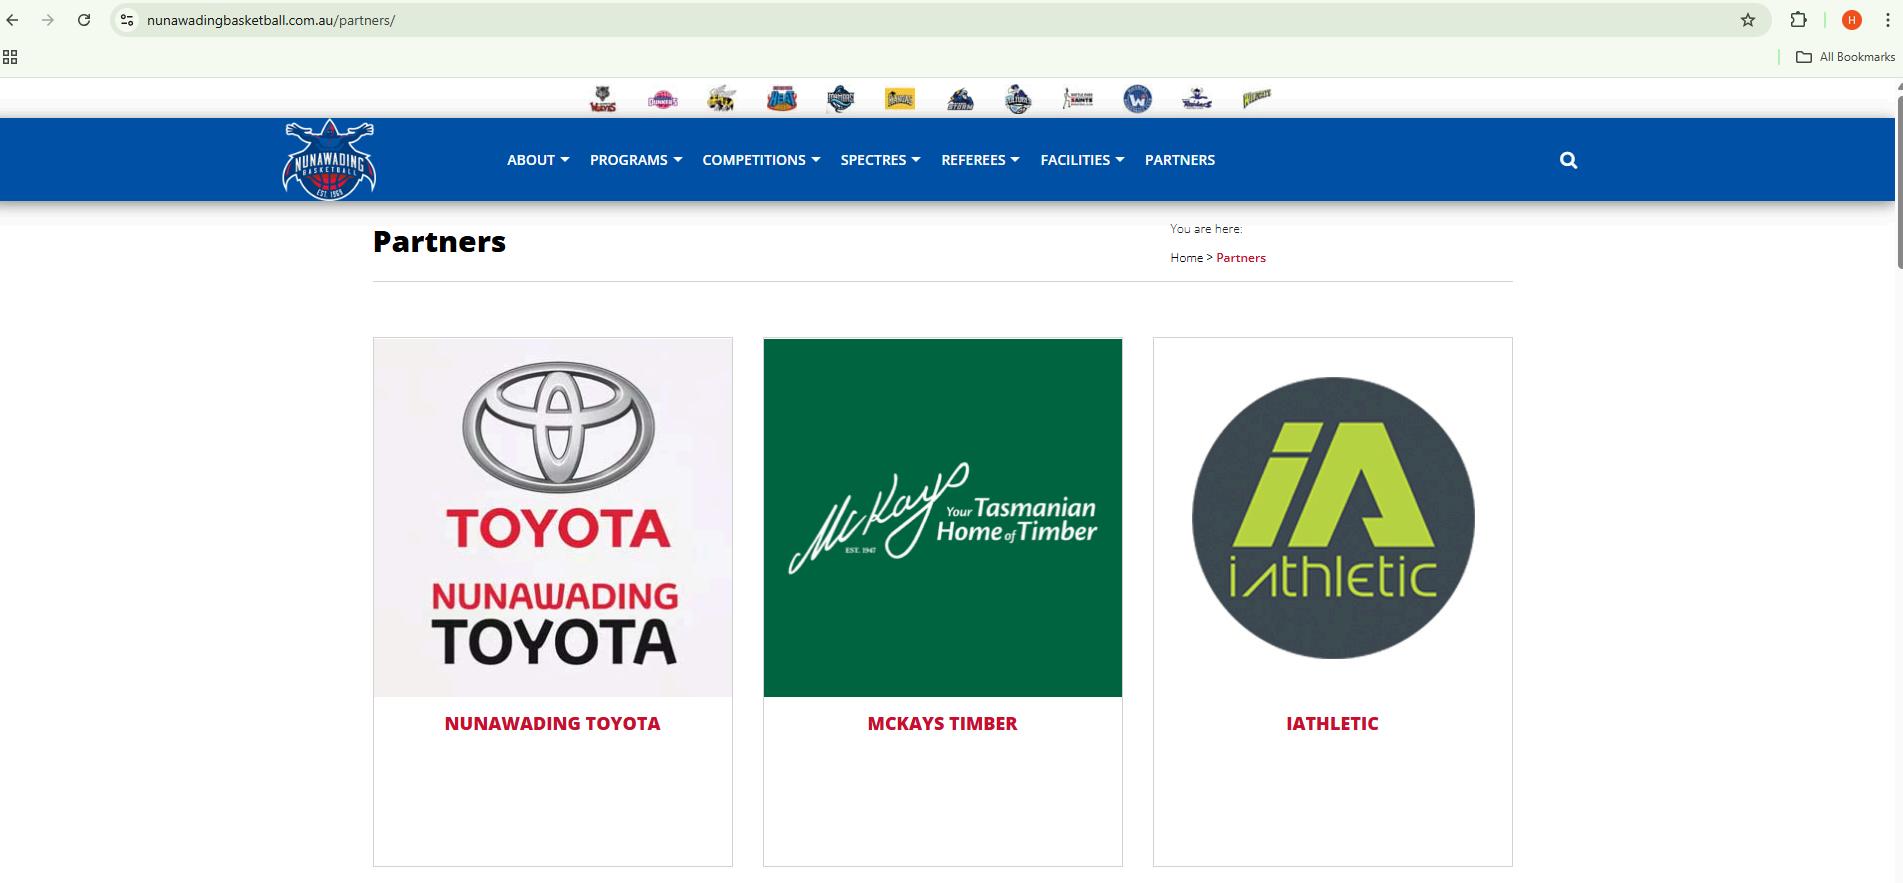1903x883 pixels.
Task: Open the McKays Timber title link
Action: click(x=943, y=724)
